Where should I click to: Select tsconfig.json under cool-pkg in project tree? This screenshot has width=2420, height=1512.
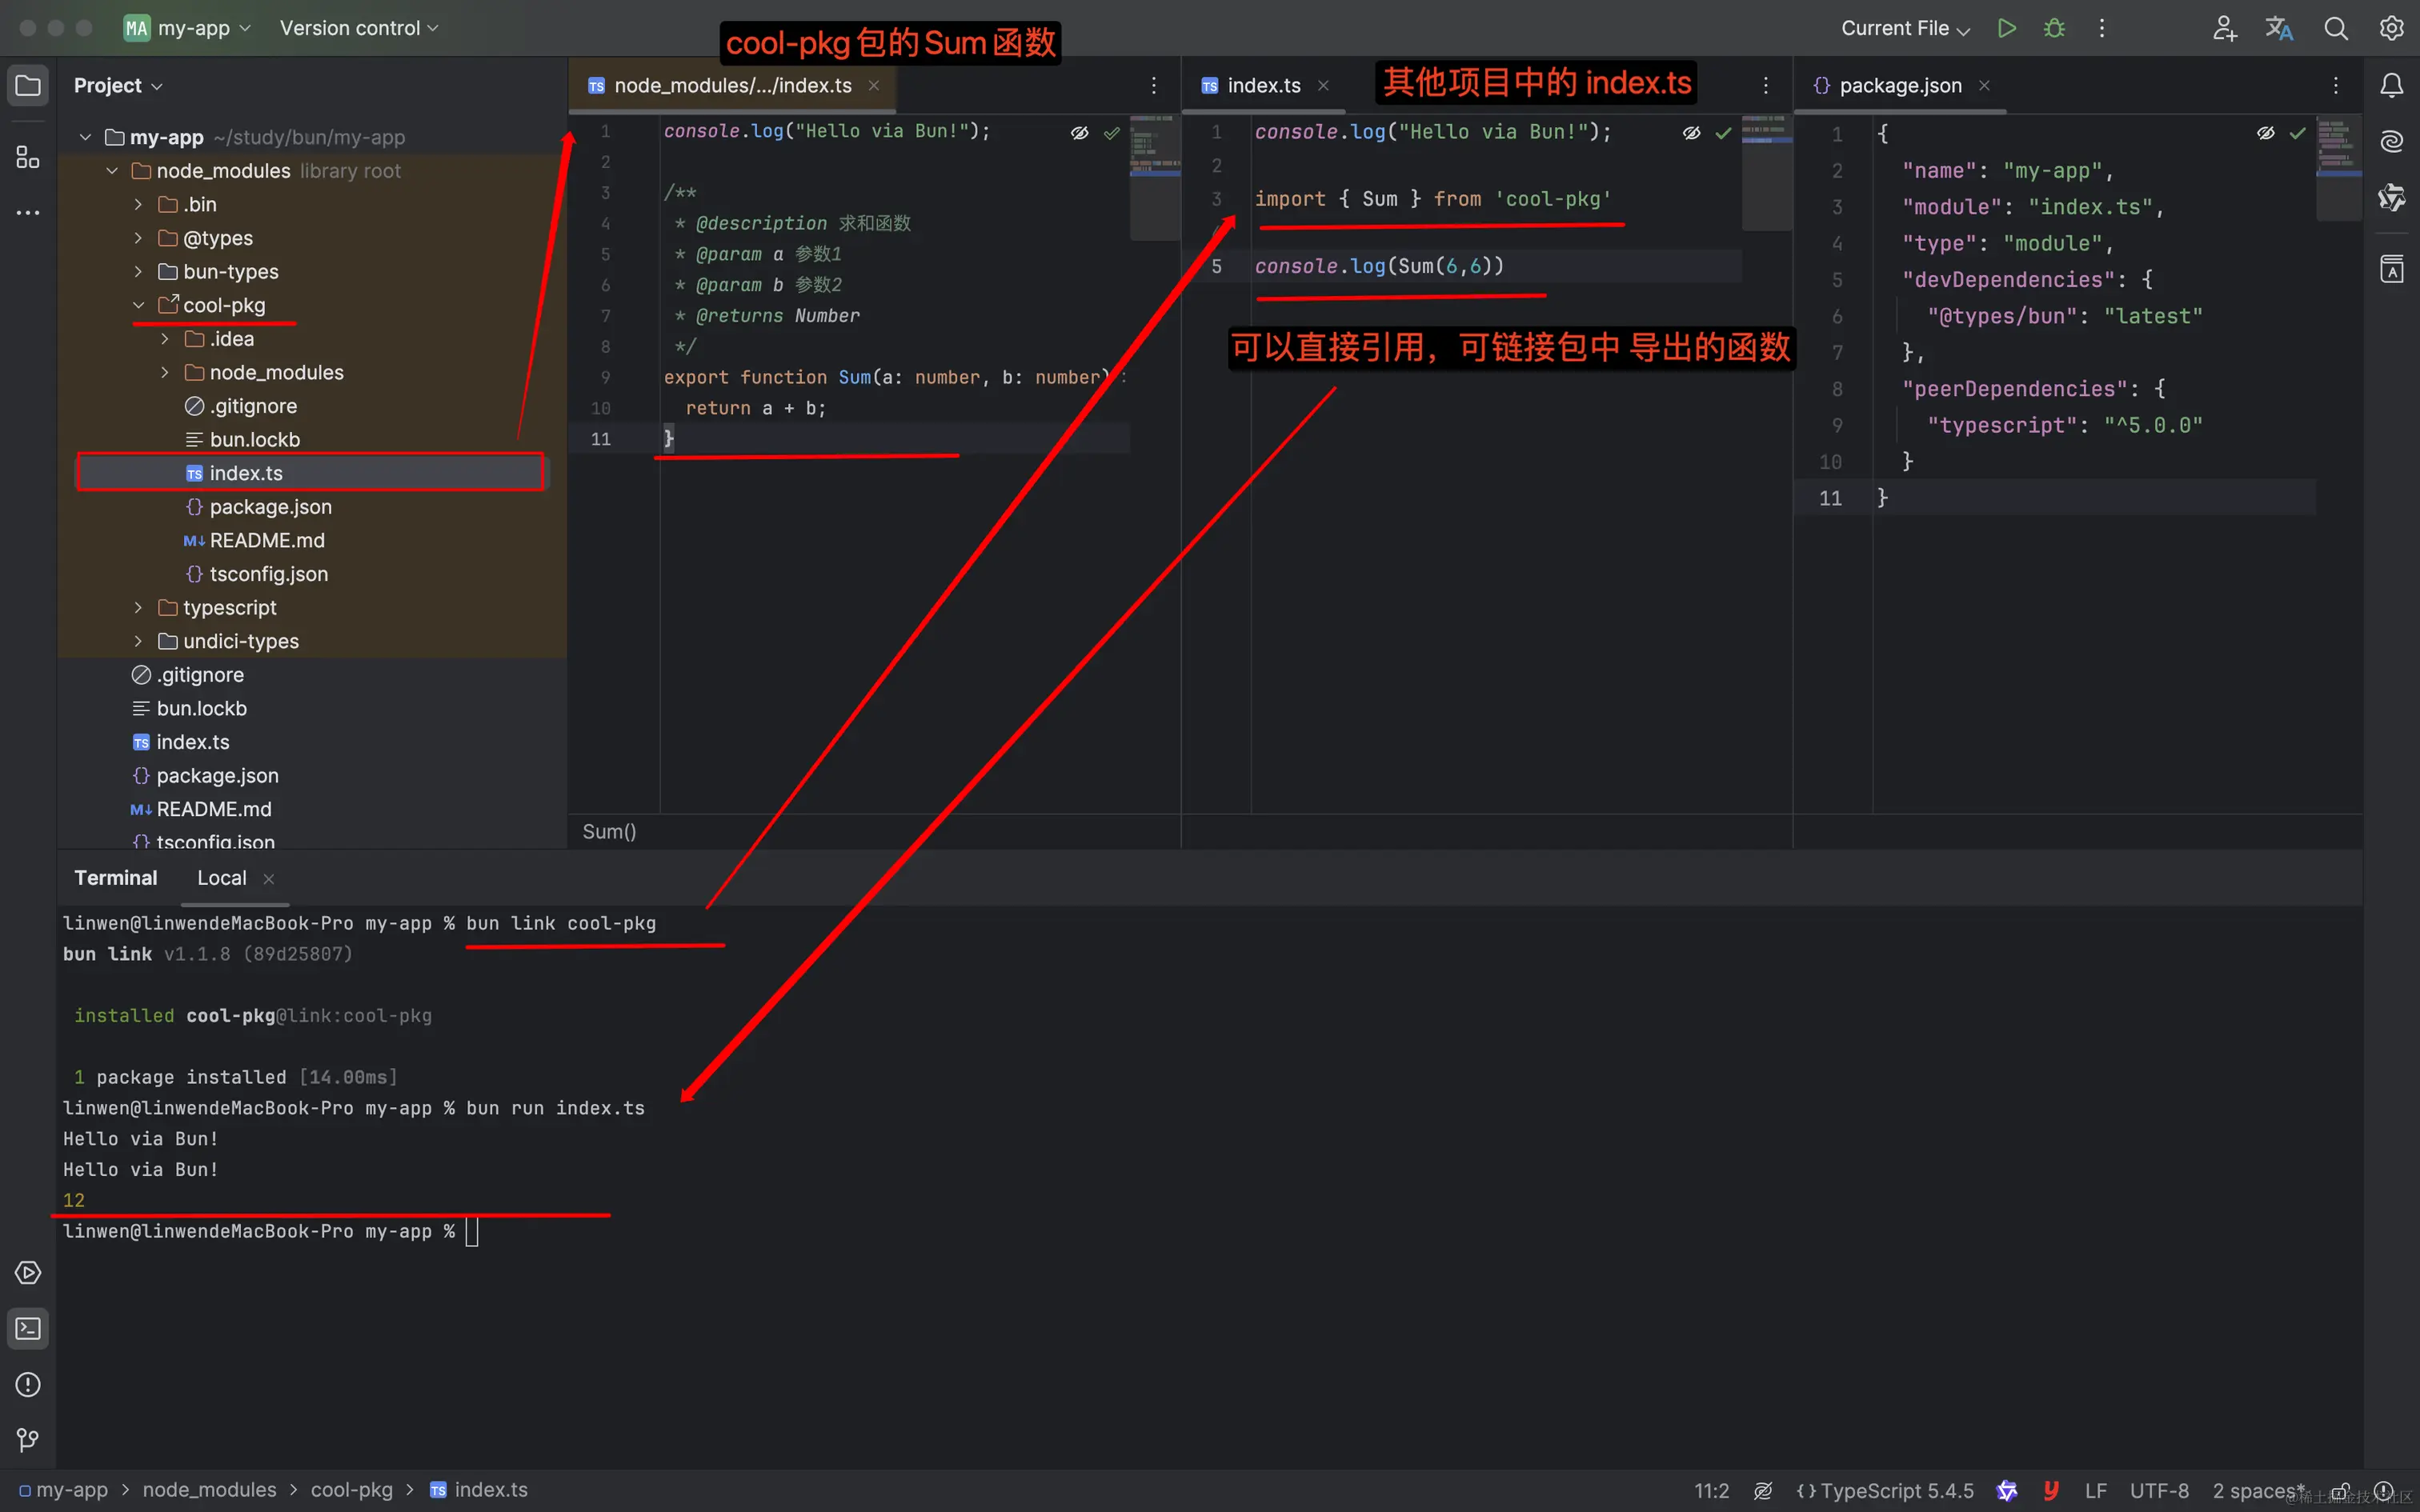(x=268, y=574)
